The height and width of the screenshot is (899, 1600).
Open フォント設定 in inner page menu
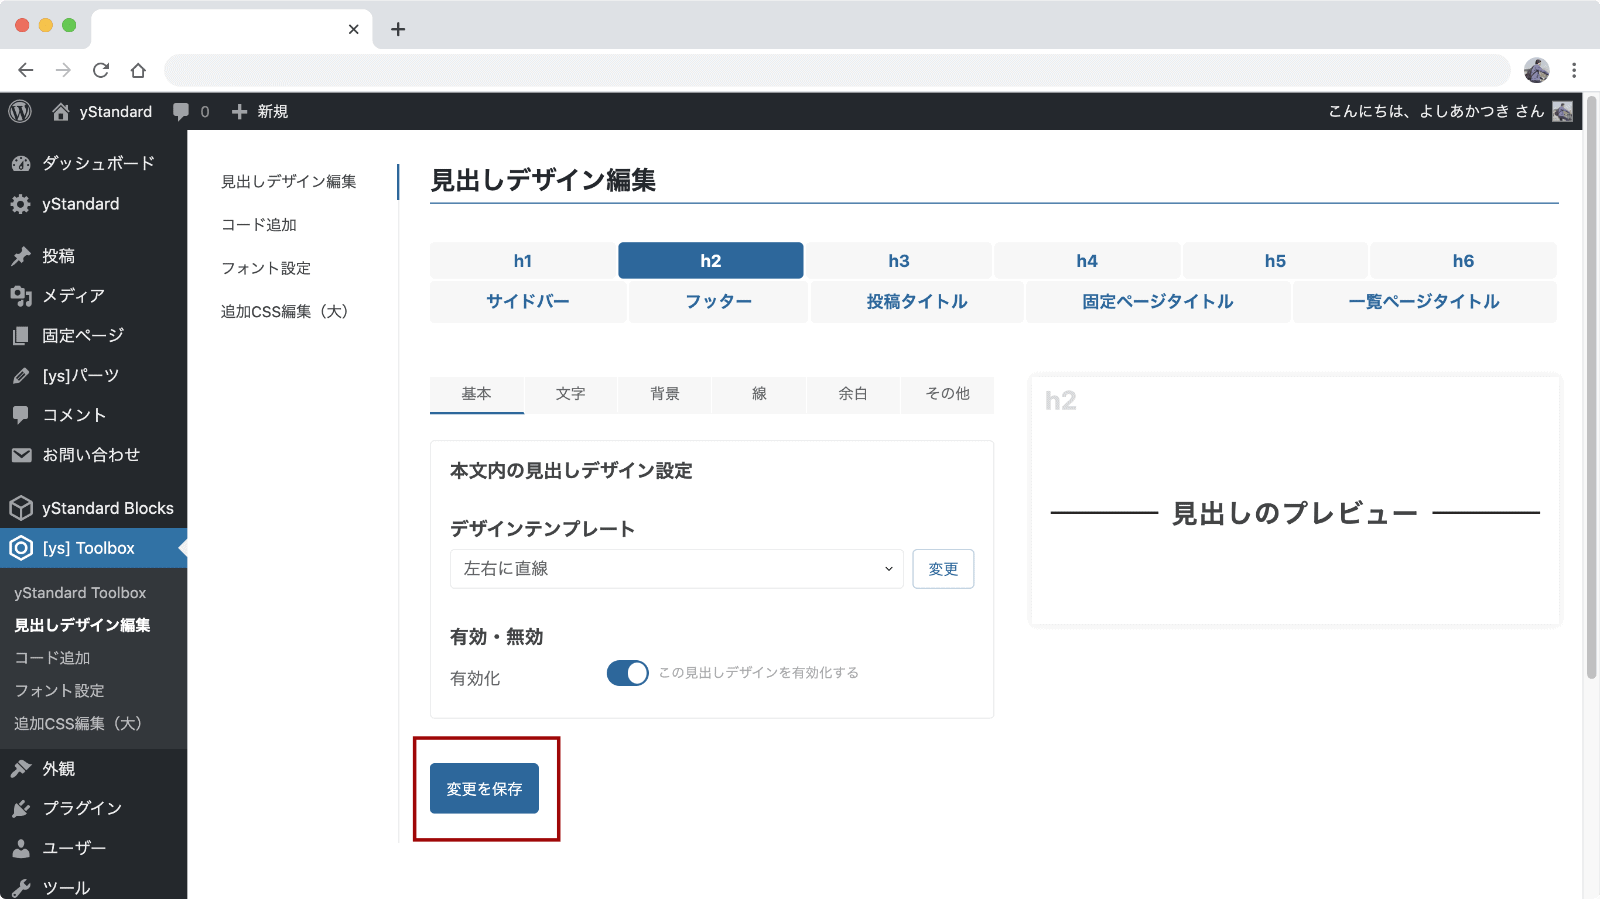pos(266,268)
